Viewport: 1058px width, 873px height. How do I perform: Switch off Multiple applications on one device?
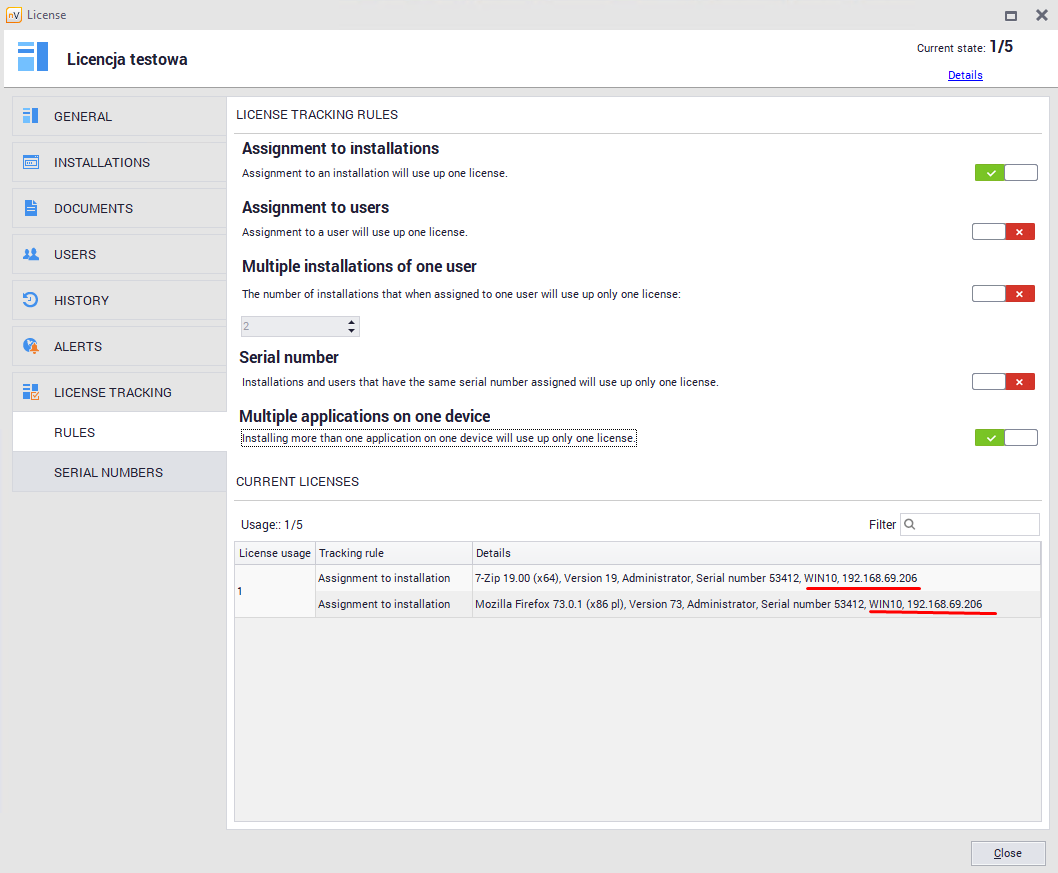[1005, 437]
